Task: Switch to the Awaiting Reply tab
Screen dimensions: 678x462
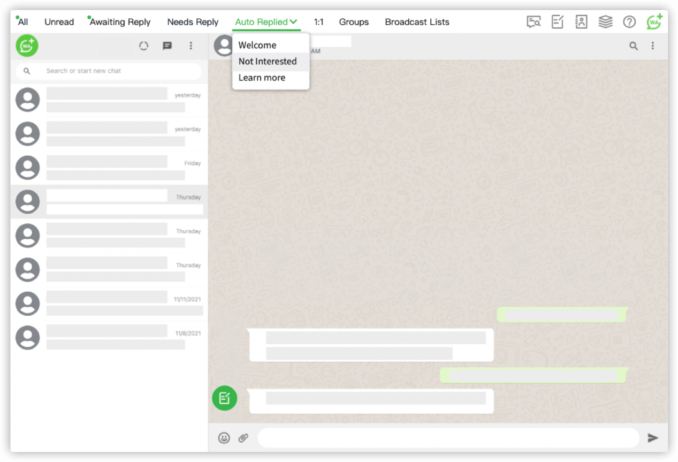Action: [x=118, y=22]
